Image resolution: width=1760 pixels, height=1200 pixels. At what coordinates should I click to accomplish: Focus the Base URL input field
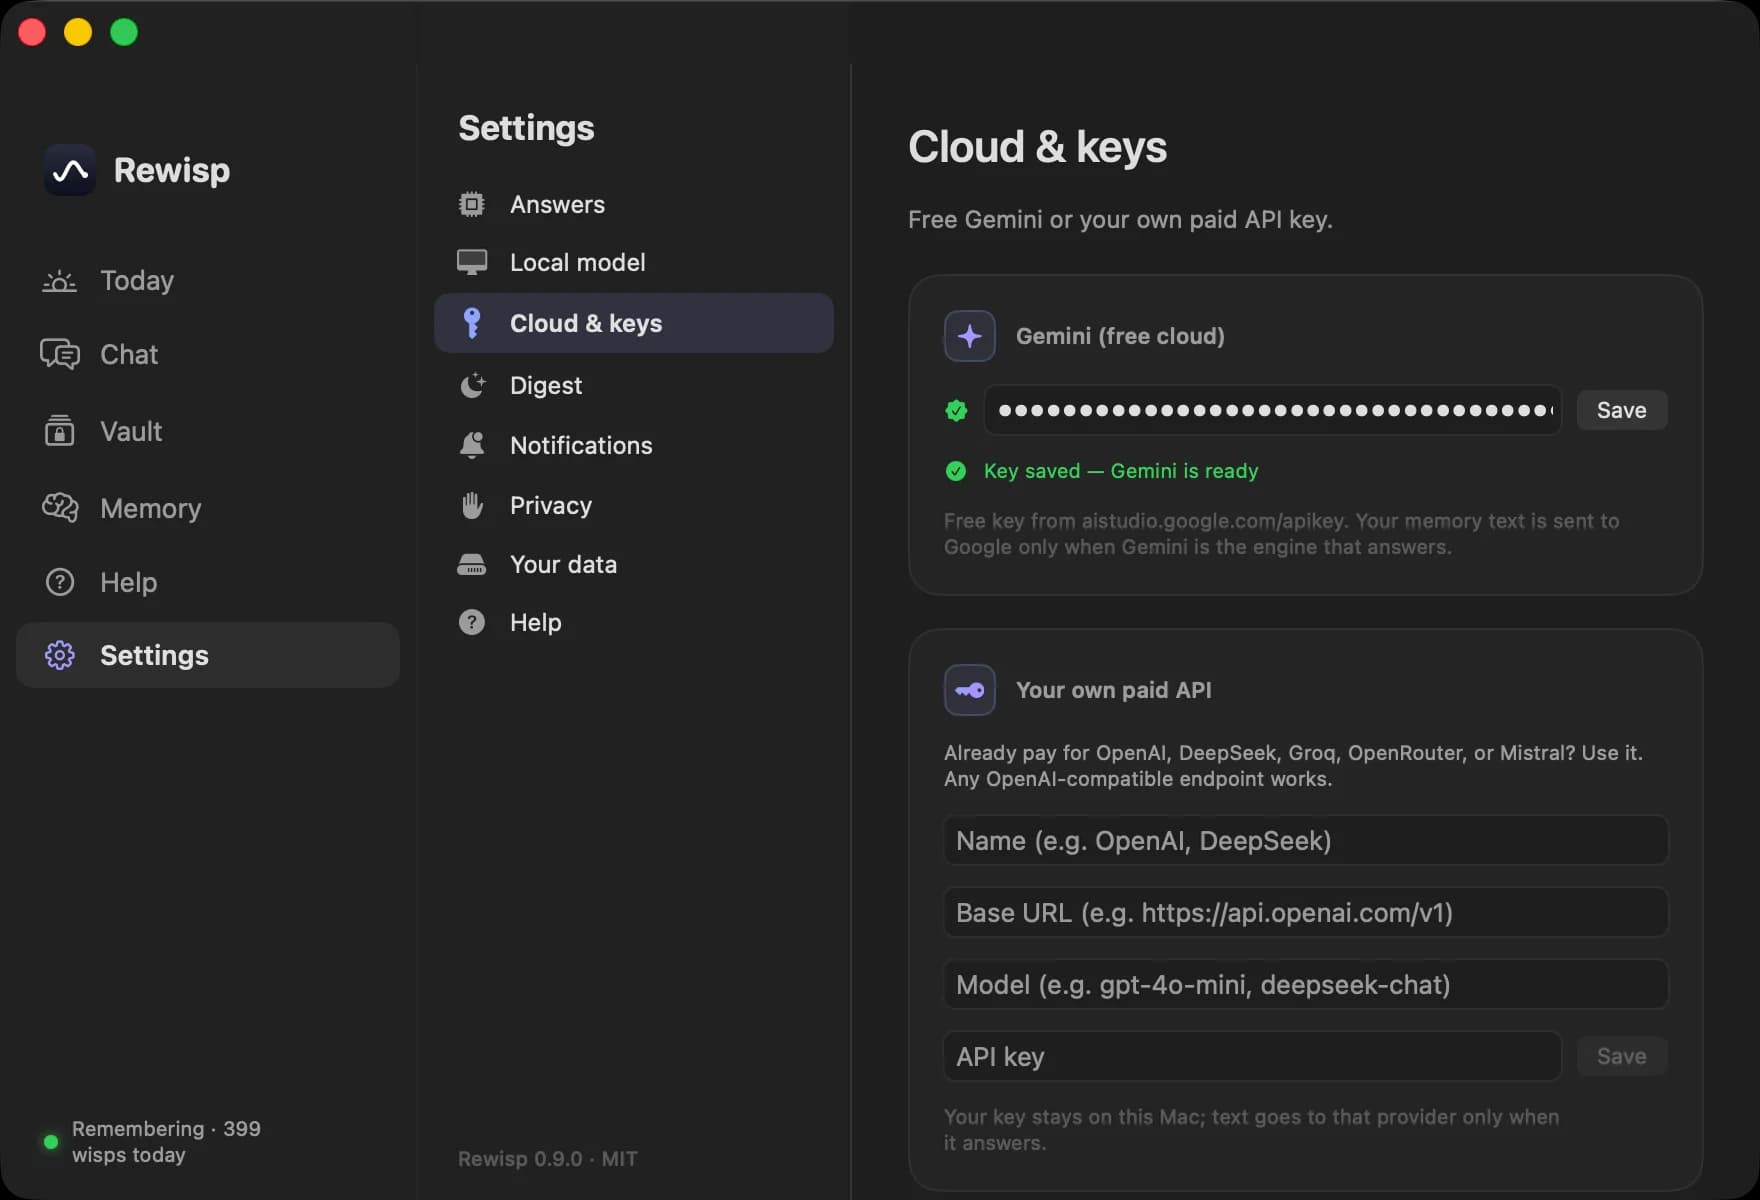[1305, 912]
